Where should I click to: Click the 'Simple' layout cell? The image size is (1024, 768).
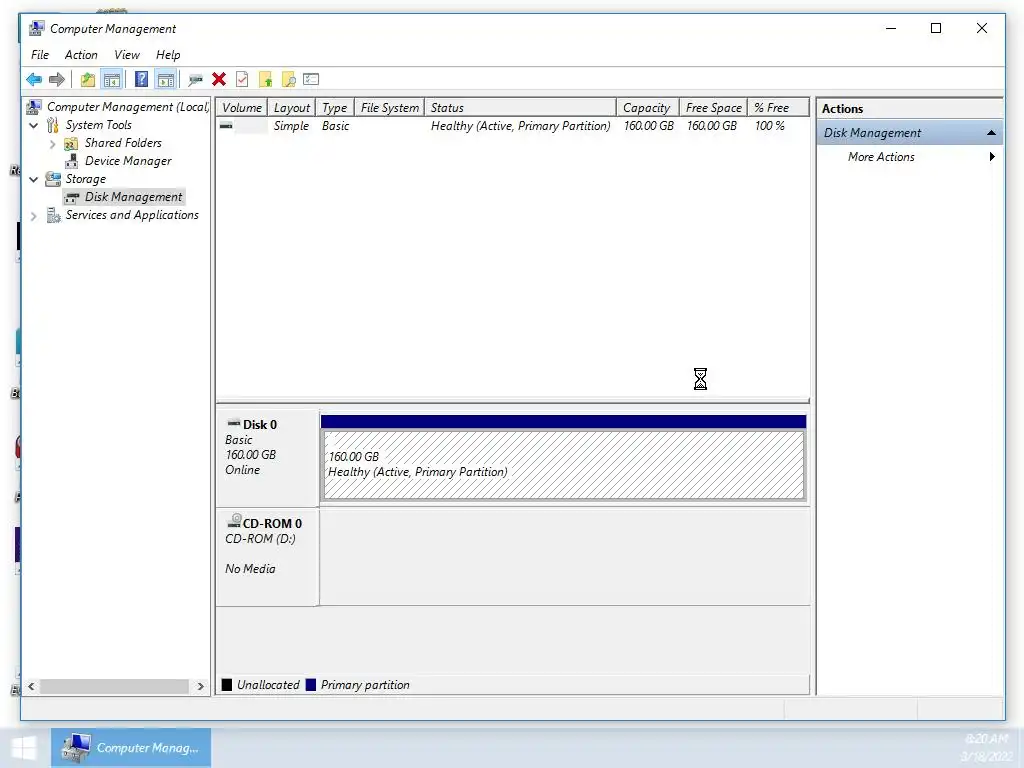point(291,126)
